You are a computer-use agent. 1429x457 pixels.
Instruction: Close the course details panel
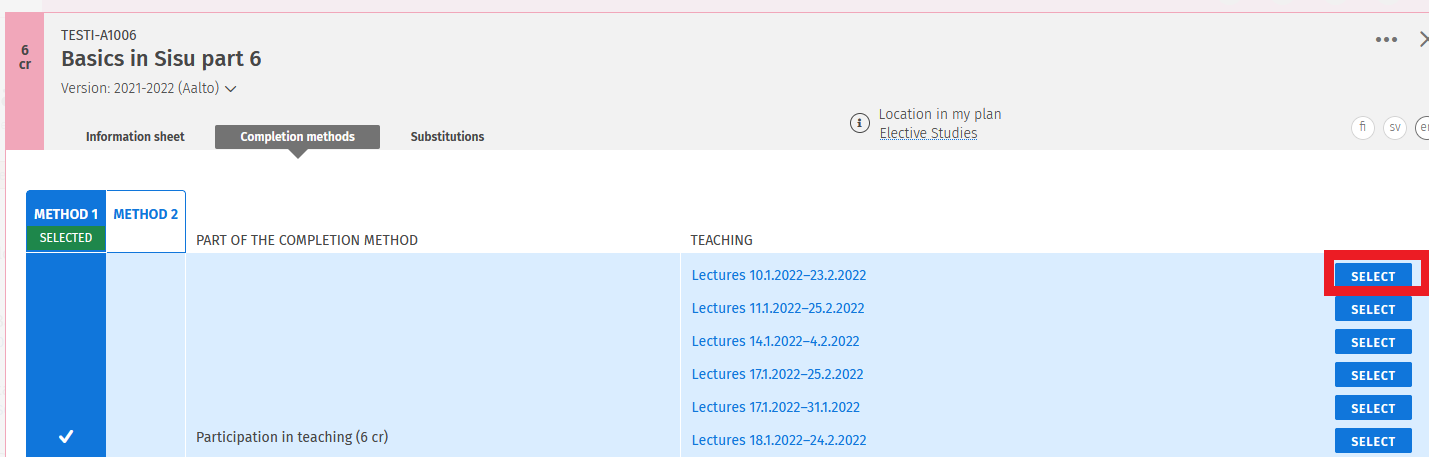pos(1423,40)
